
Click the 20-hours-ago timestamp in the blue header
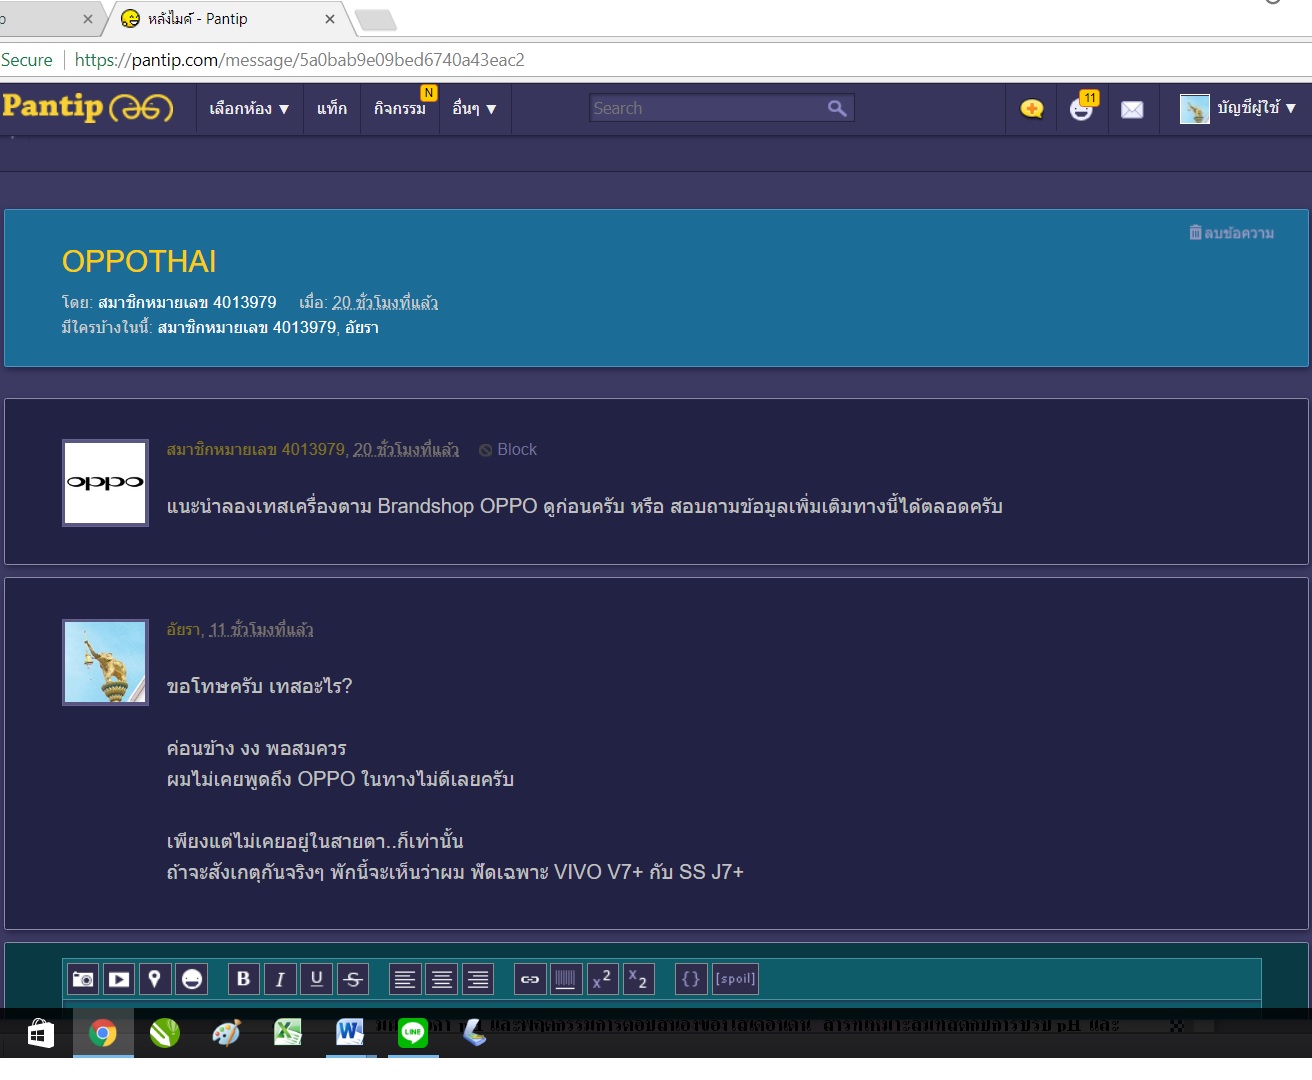[x=385, y=302]
